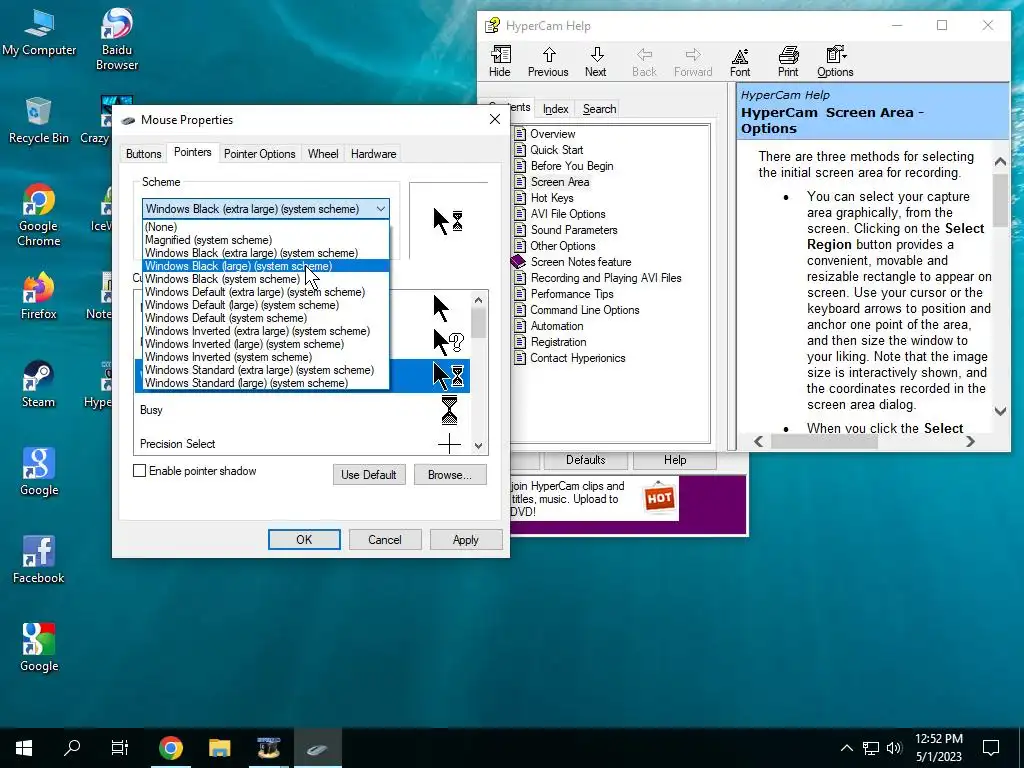Click OK in Mouse Properties
The height and width of the screenshot is (768, 1024).
(x=304, y=540)
